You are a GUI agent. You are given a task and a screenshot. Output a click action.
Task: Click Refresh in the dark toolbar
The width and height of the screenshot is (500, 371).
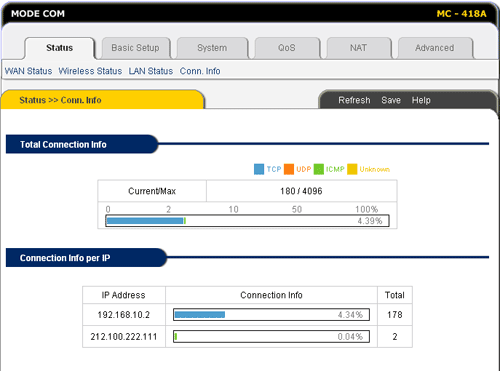coord(354,100)
